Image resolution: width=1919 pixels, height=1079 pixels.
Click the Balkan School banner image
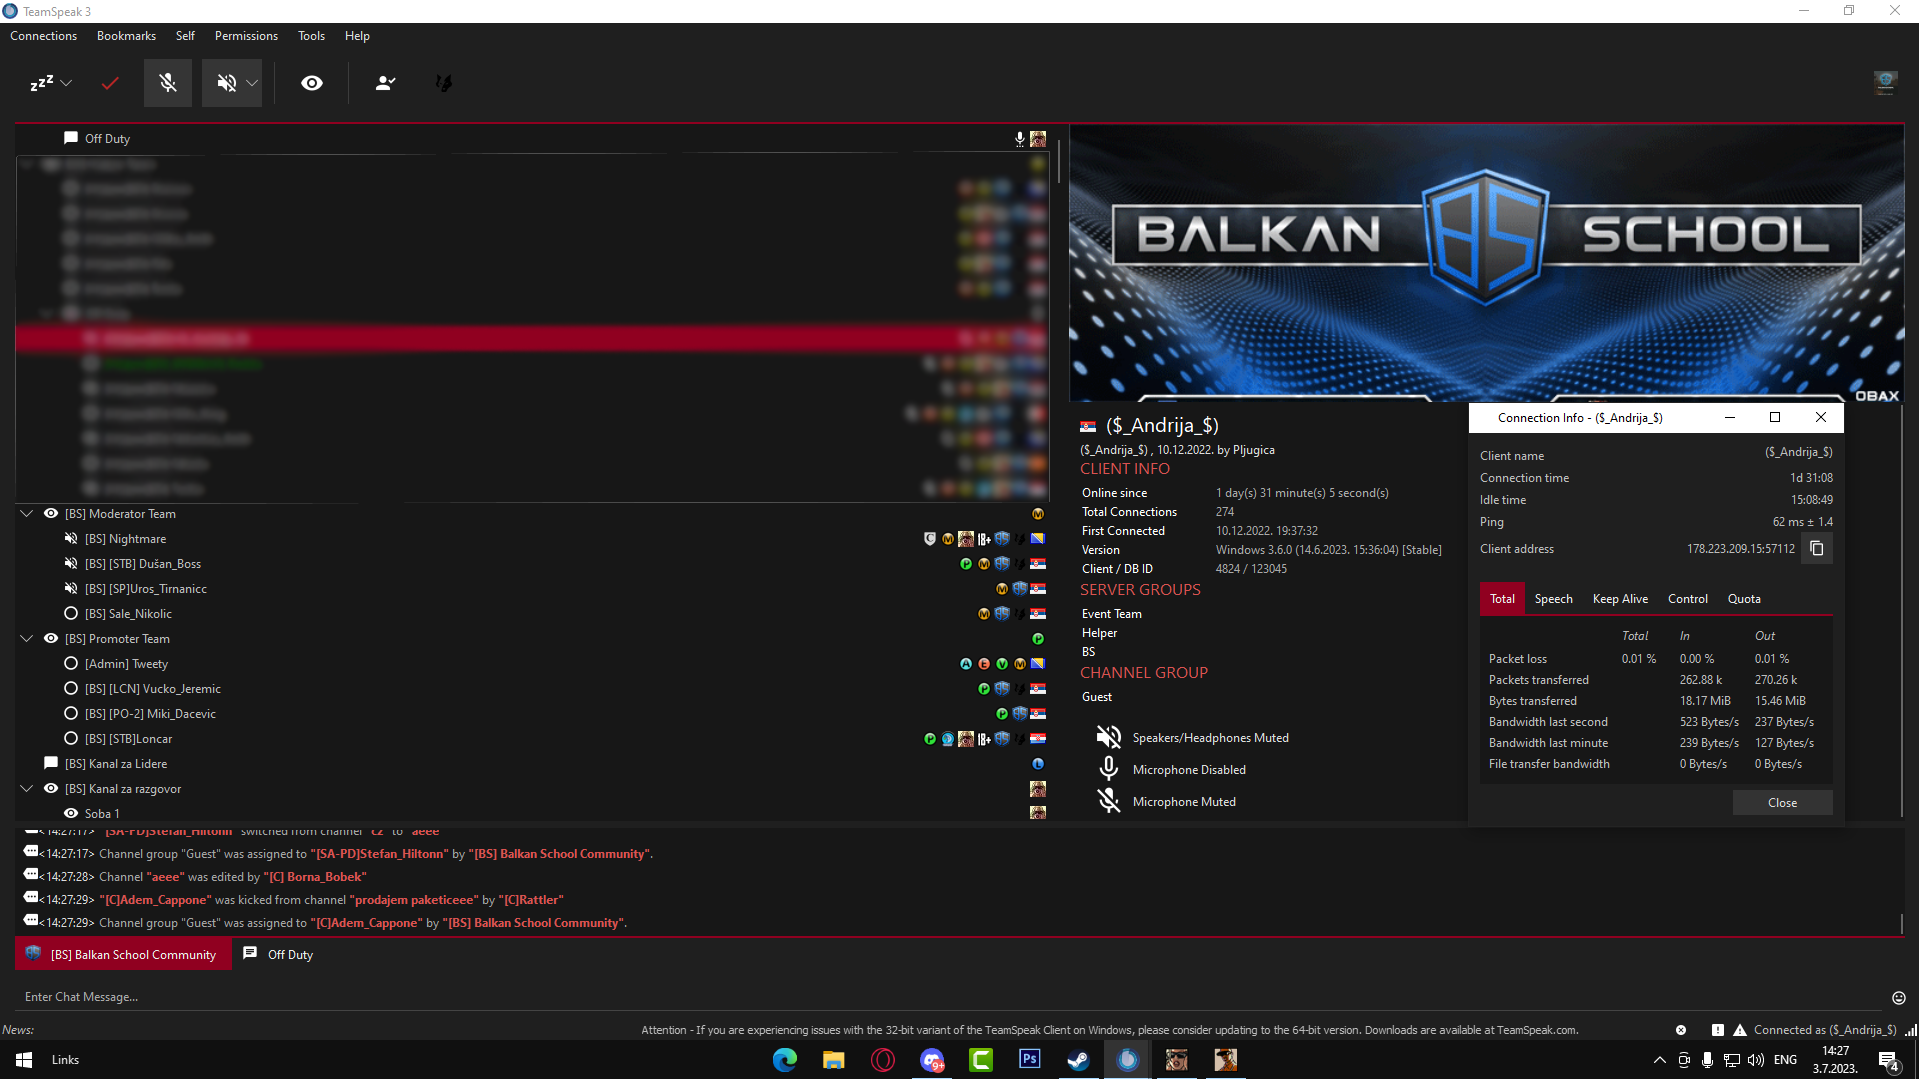tap(1486, 263)
